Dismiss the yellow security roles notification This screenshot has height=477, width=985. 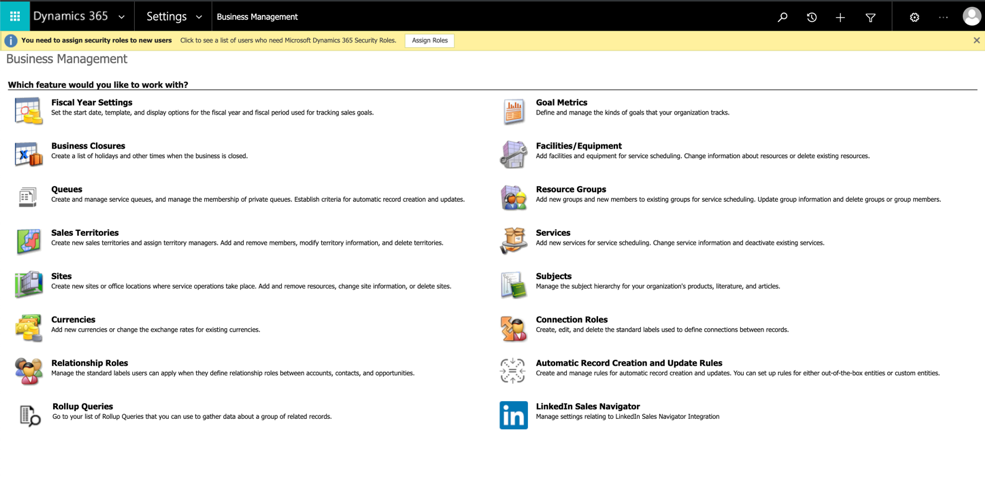[x=976, y=40]
